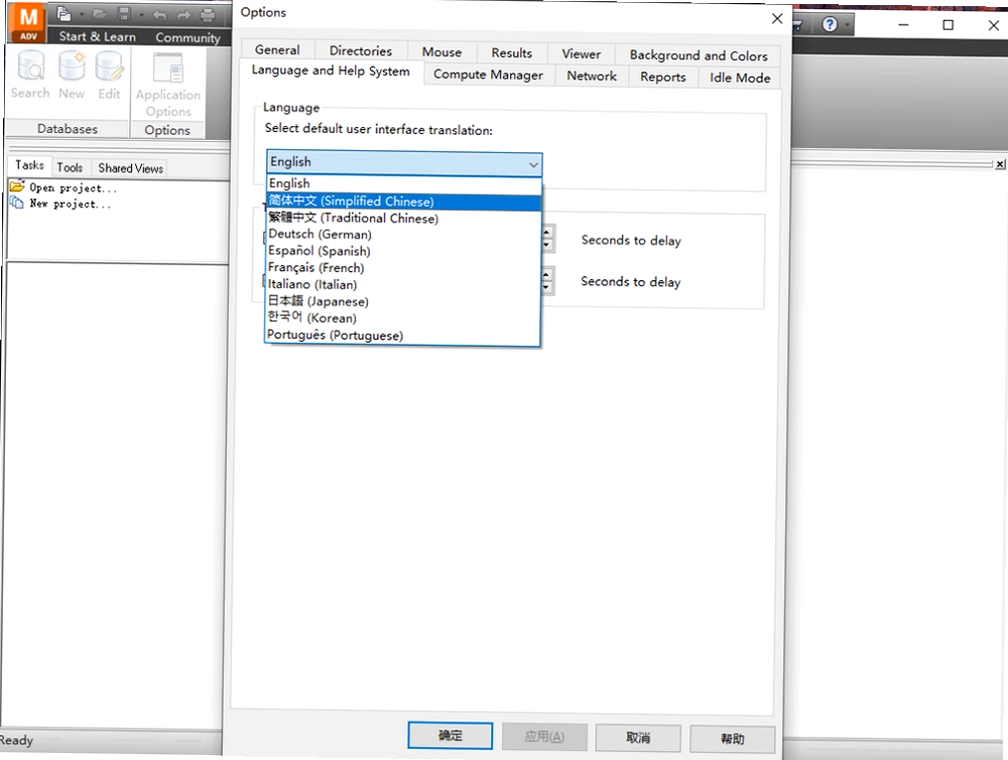Choose Simplified Chinese from the language list

[x=404, y=201]
